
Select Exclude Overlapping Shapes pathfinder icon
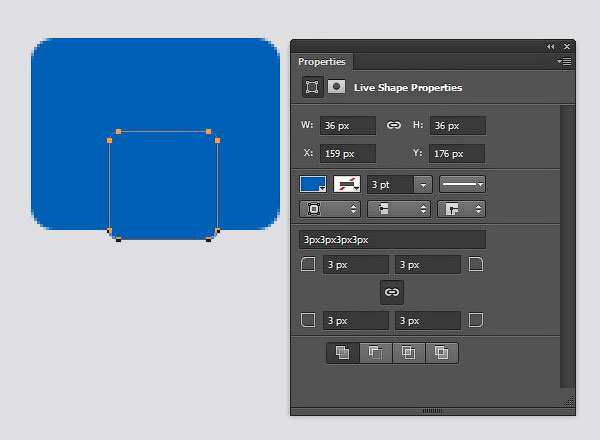(441, 352)
